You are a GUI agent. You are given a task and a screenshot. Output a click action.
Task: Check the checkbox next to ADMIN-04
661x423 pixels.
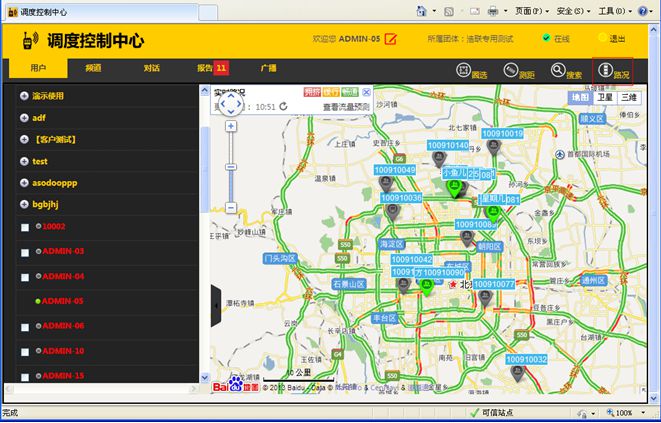pyautogui.click(x=25, y=277)
